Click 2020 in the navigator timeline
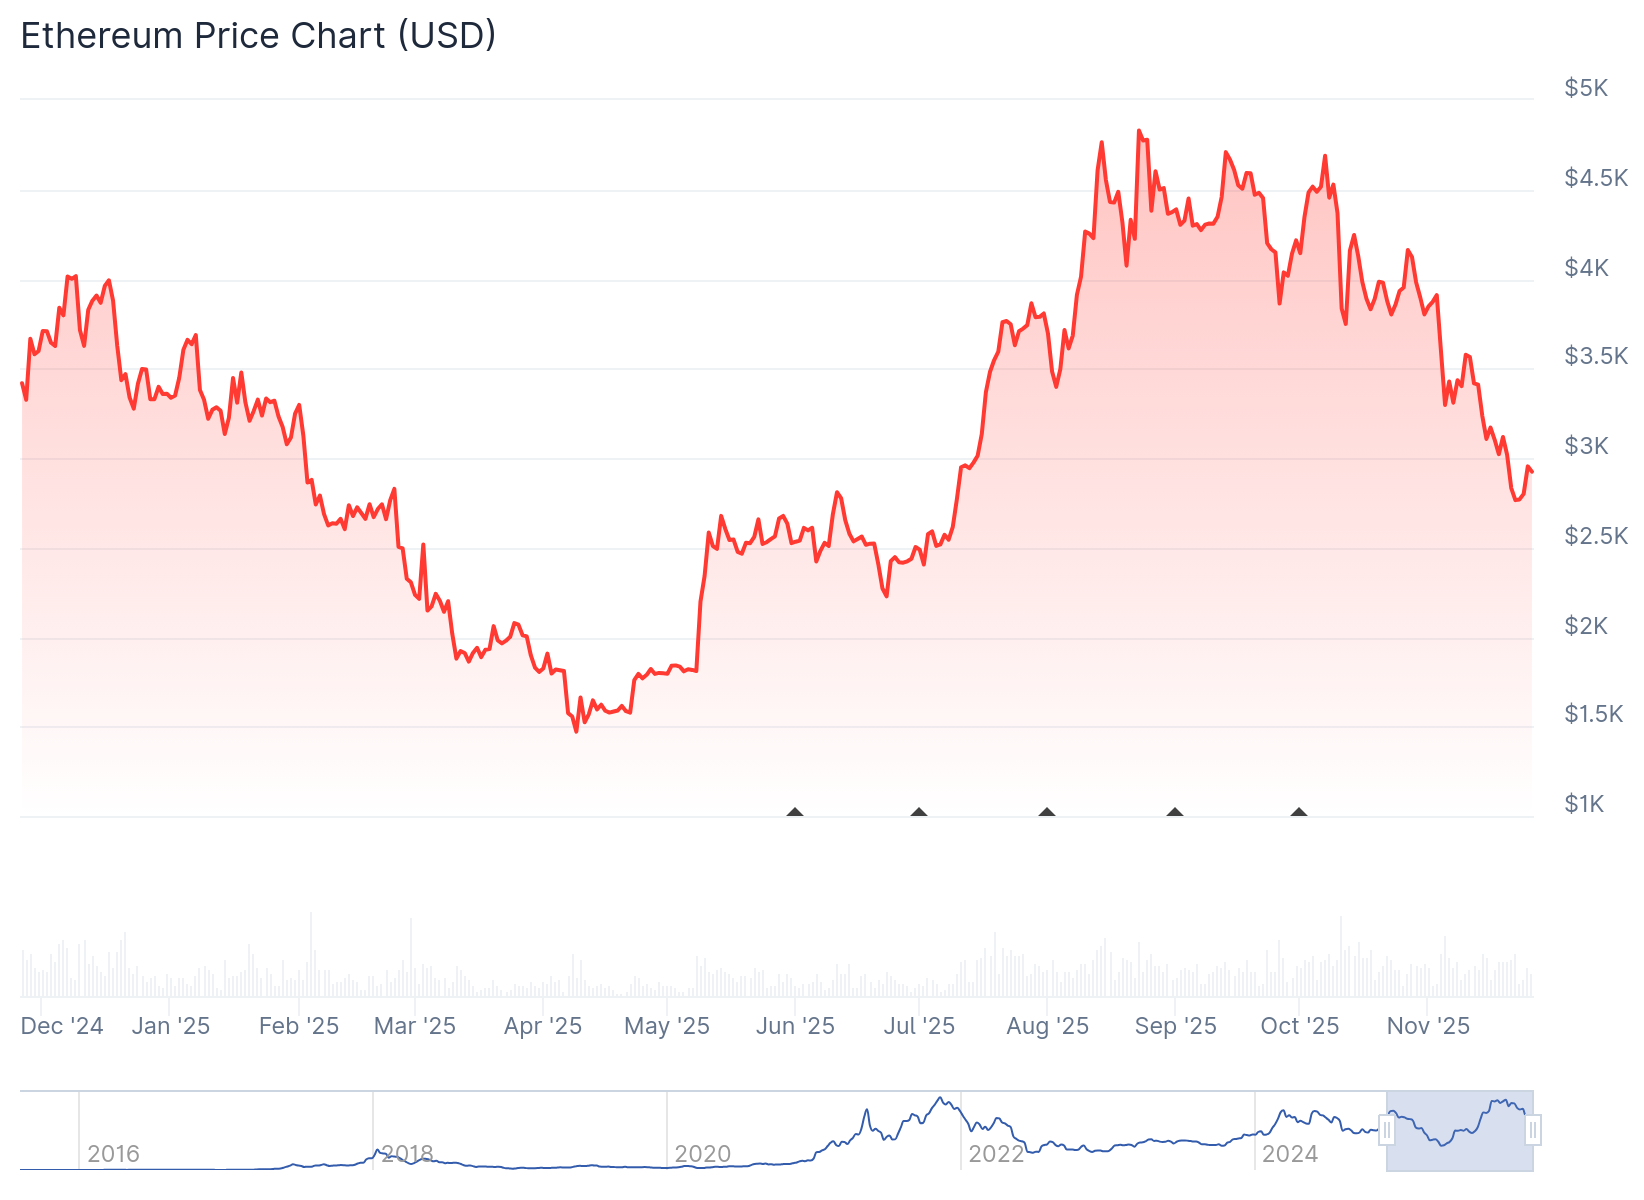The height and width of the screenshot is (1200, 1644). pos(702,1154)
